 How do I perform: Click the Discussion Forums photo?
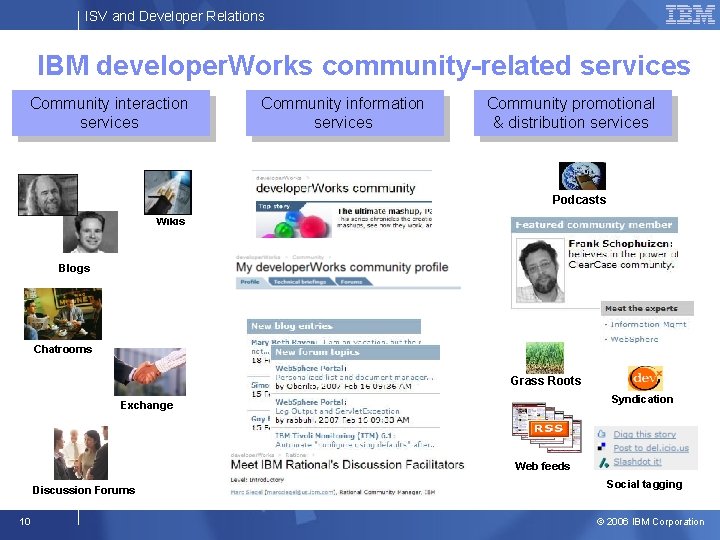coord(81,453)
